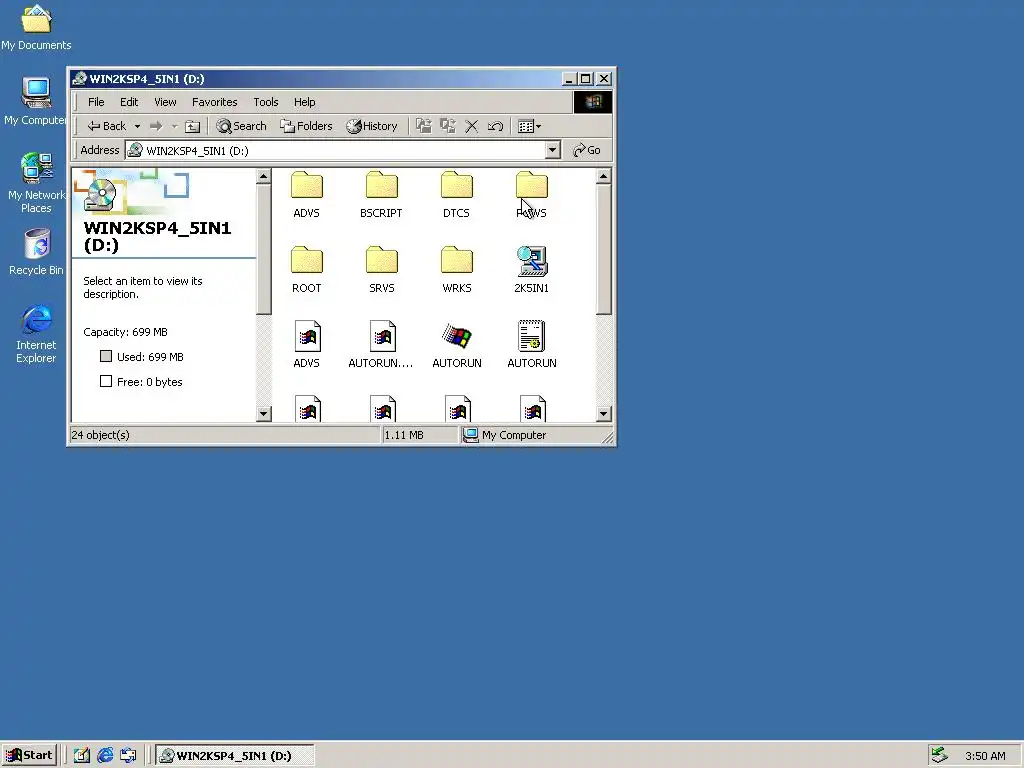Screen dimensions: 1024x768
Task: Click left info pane scroll up arrow
Action: [264, 176]
